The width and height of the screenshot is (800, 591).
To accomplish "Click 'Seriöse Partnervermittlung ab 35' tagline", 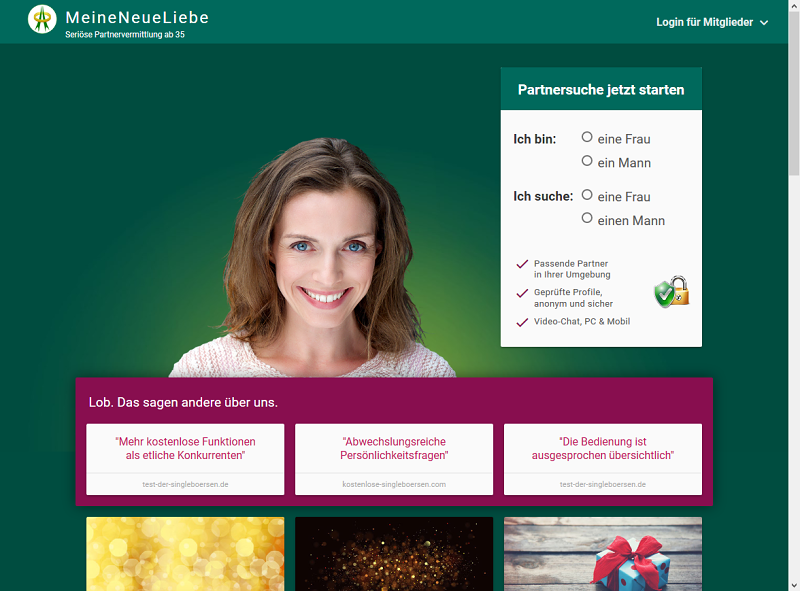I will point(125,35).
